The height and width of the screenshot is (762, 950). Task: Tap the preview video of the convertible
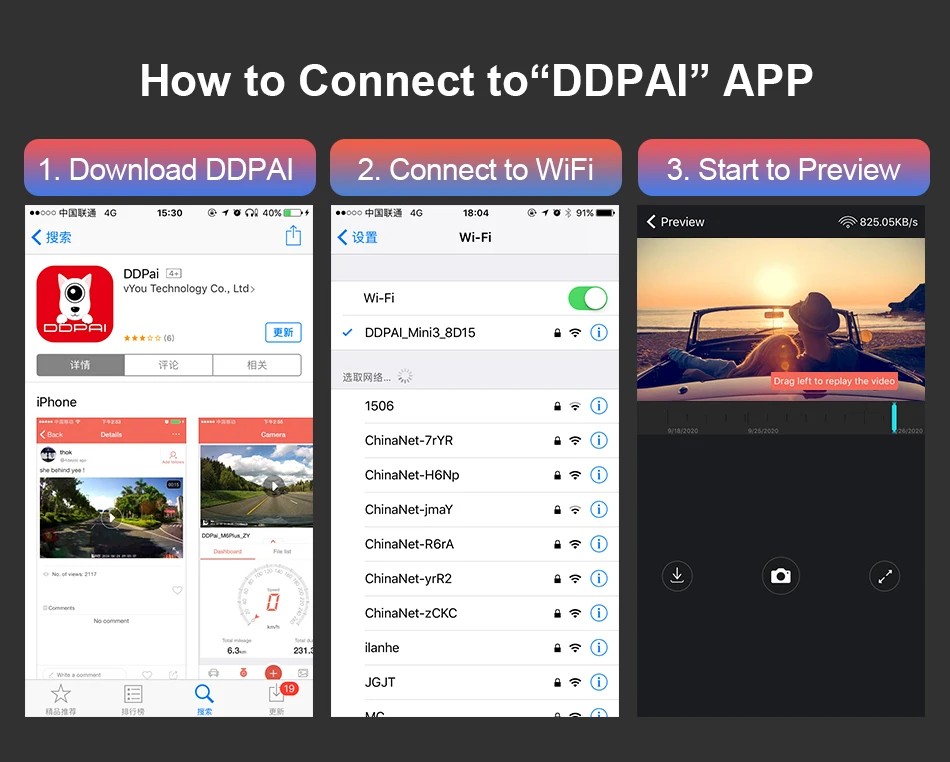780,319
